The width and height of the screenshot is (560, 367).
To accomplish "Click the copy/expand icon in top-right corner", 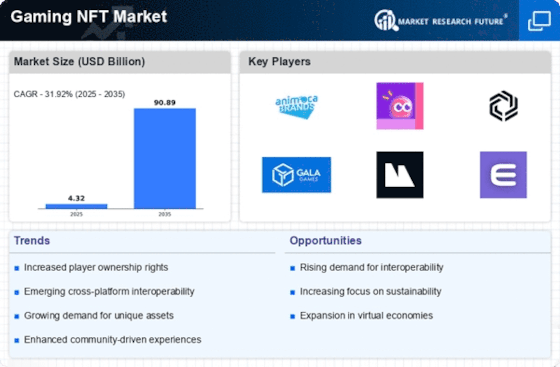I will (x=539, y=21).
